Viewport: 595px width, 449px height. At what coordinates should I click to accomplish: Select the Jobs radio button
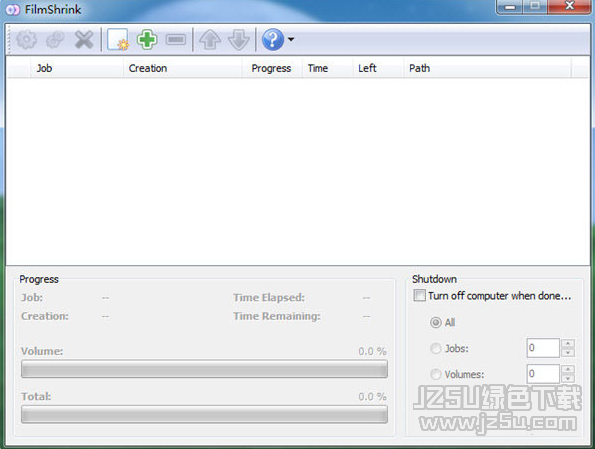[x=436, y=348]
